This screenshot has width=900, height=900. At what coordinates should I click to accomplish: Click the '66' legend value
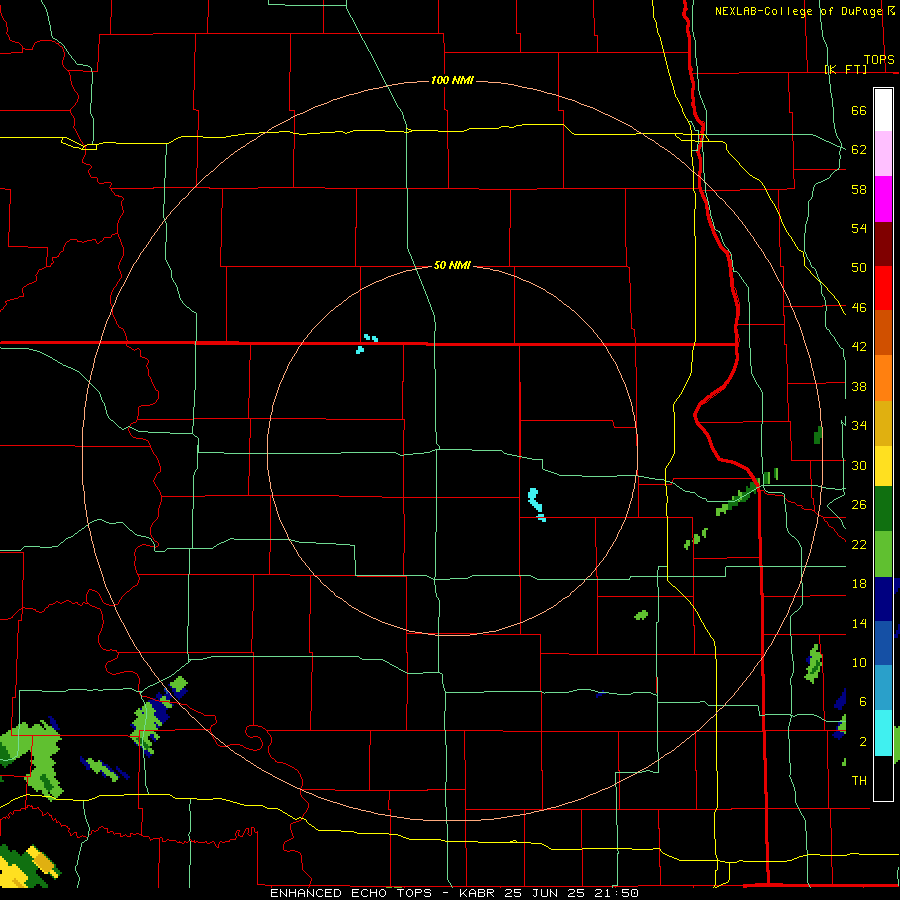[859, 110]
